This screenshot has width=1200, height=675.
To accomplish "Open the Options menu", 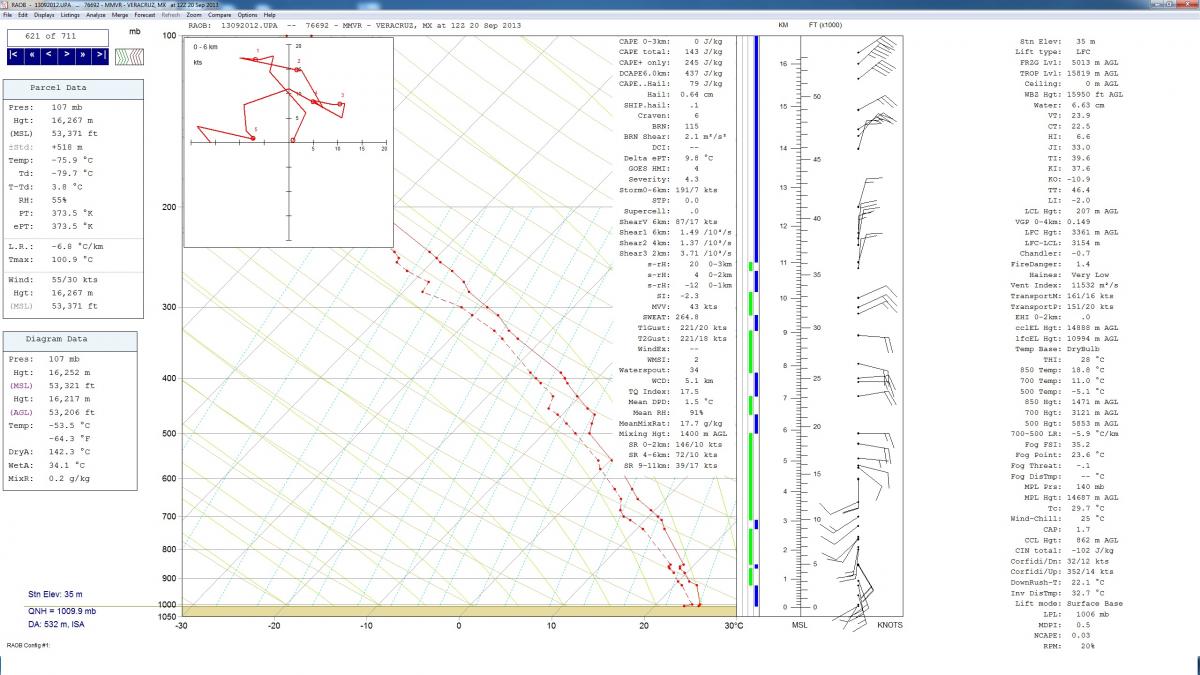I will 248,15.
